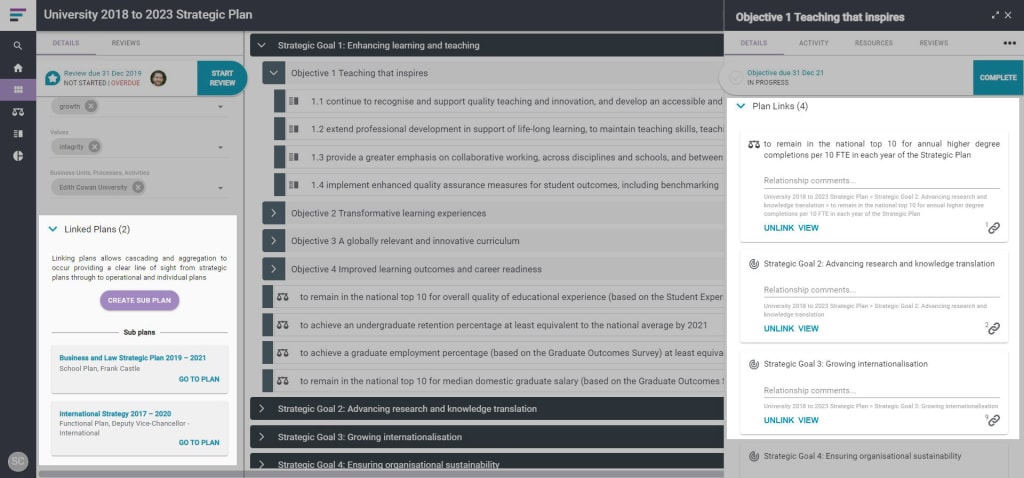Viewport: 1024px width, 478px height.
Task: Go to home via the sidebar house icon
Action: (18, 67)
